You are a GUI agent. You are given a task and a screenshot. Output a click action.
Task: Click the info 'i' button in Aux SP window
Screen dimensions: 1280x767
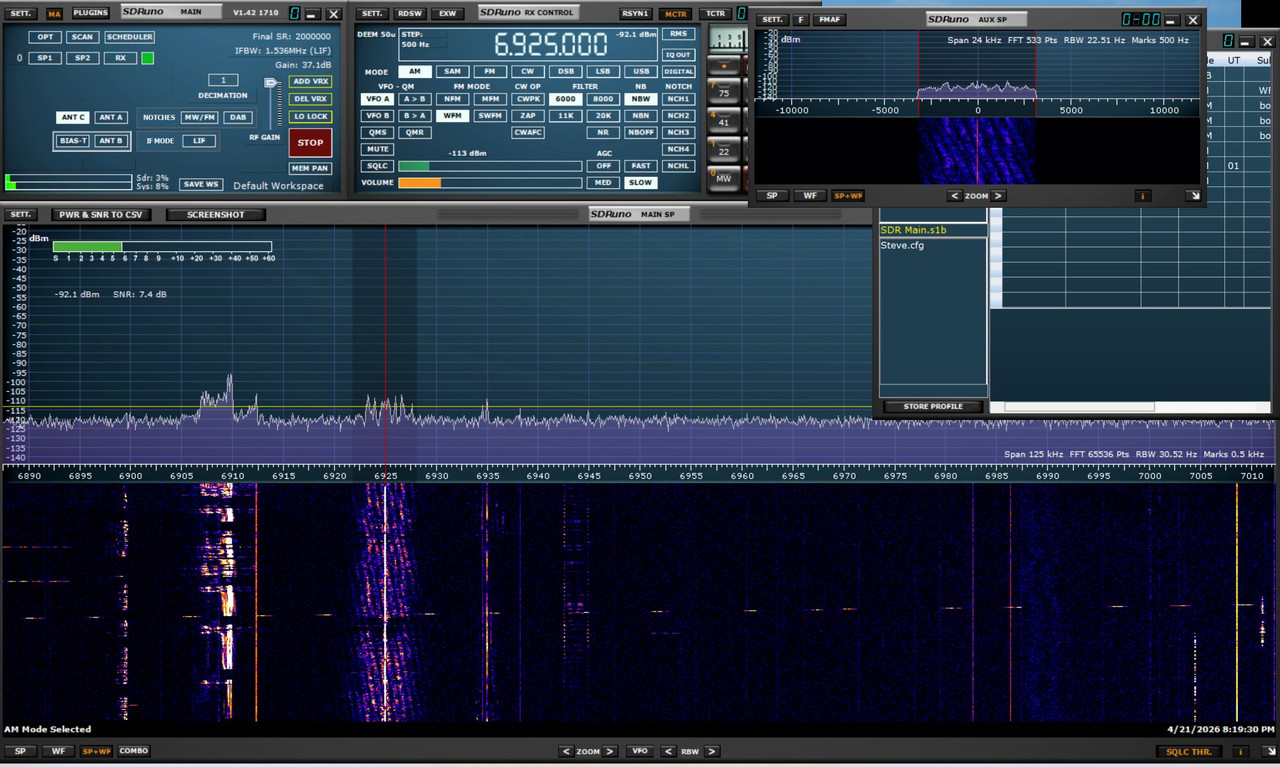1143,196
